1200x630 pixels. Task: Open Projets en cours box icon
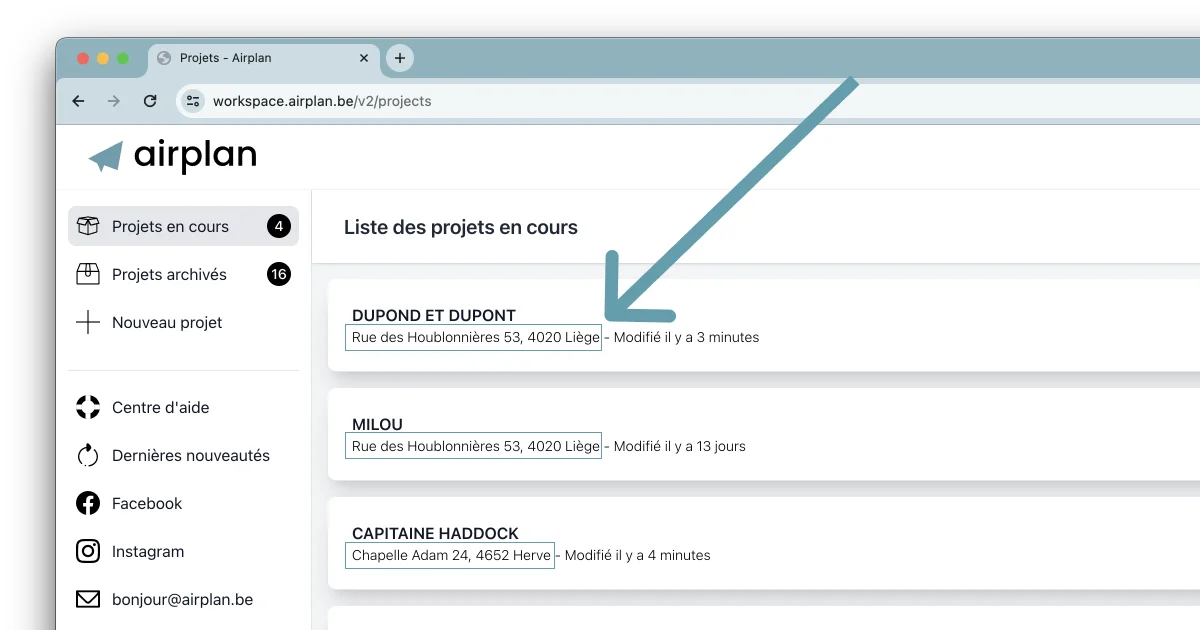pyautogui.click(x=88, y=227)
